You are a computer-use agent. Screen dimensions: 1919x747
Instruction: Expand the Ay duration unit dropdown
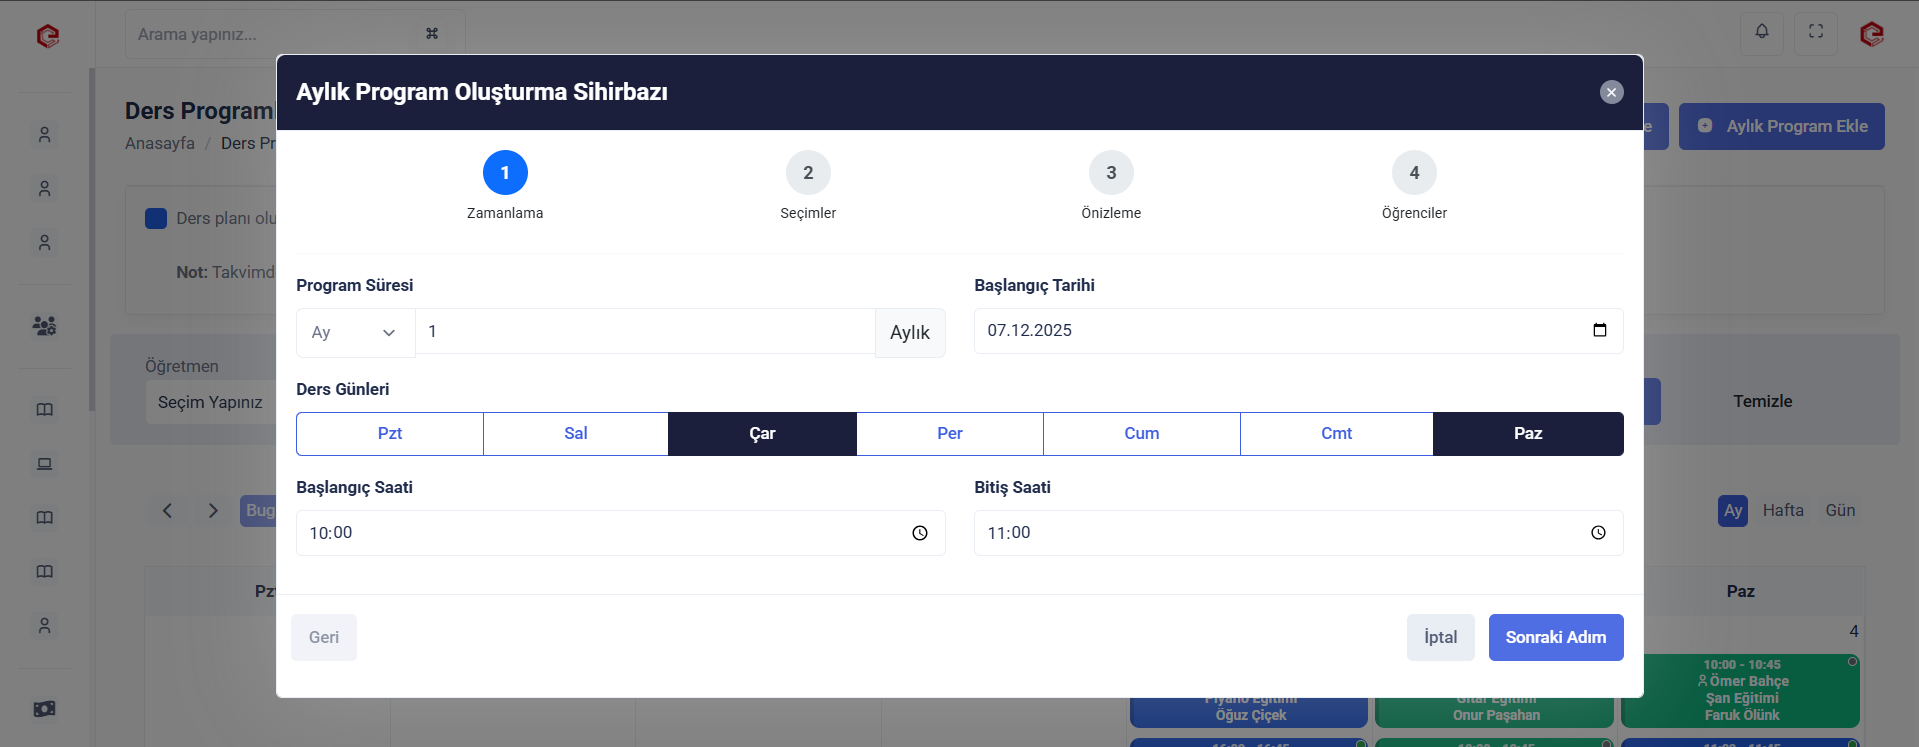[355, 333]
